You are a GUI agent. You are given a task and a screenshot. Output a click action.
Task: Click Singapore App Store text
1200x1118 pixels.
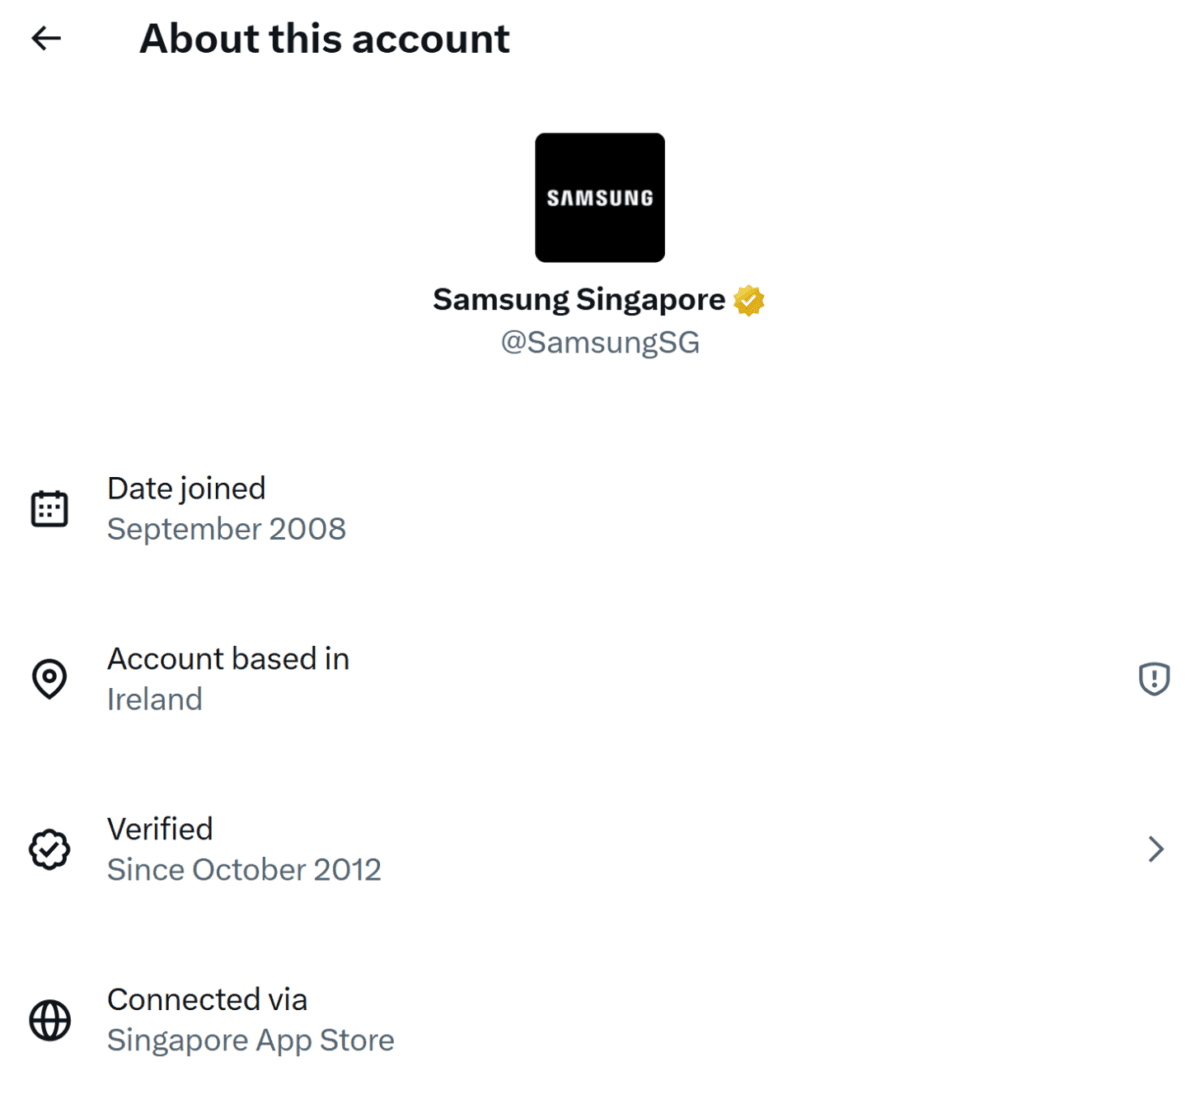(x=251, y=1040)
